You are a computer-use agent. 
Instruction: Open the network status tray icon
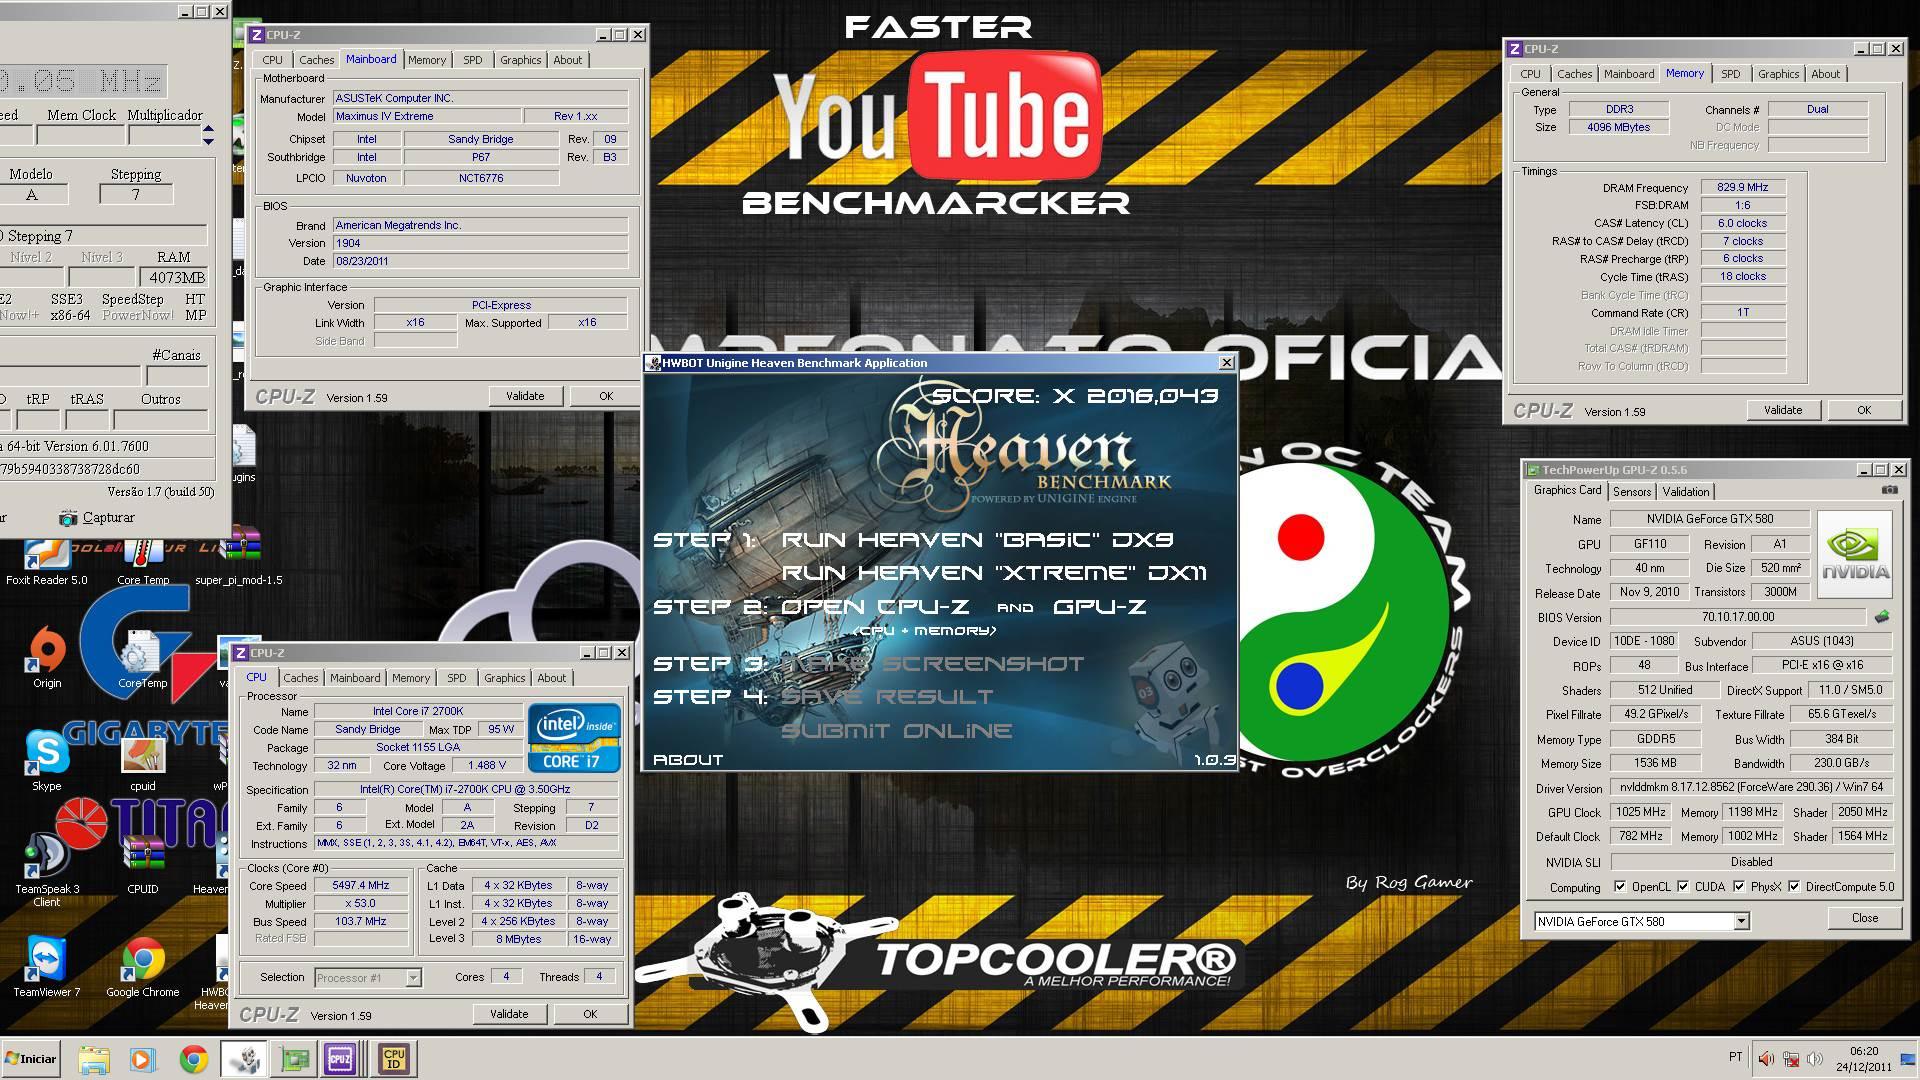[1792, 1059]
